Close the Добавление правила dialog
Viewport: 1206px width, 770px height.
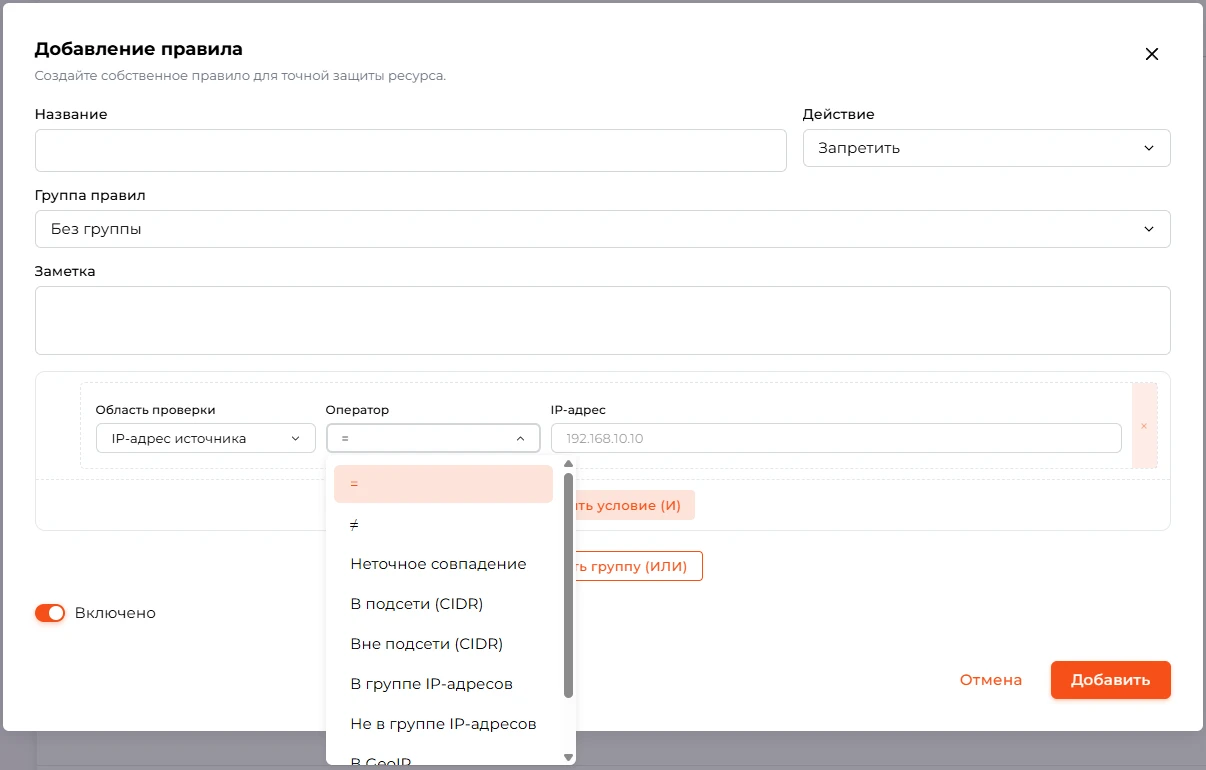[x=1151, y=54]
